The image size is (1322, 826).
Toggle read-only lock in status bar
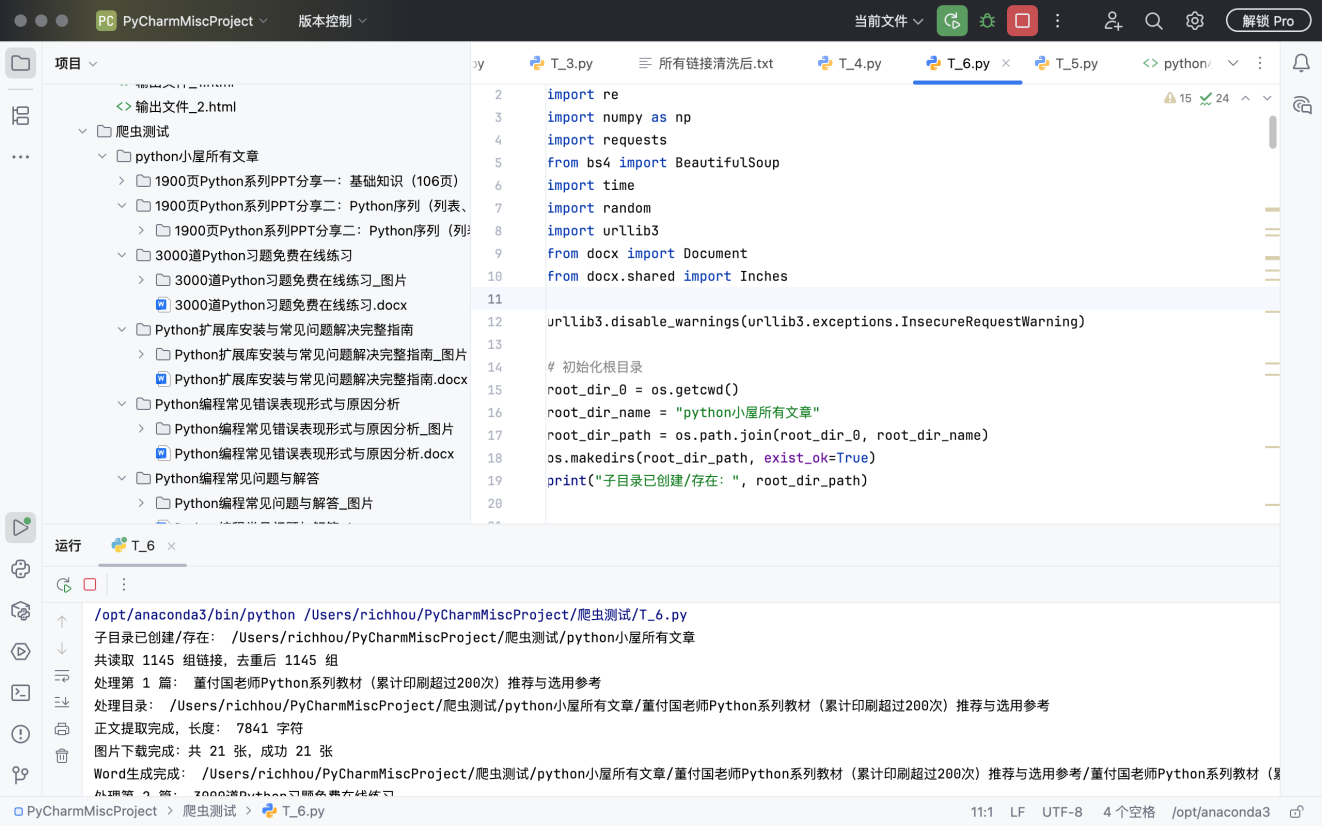(1297, 812)
